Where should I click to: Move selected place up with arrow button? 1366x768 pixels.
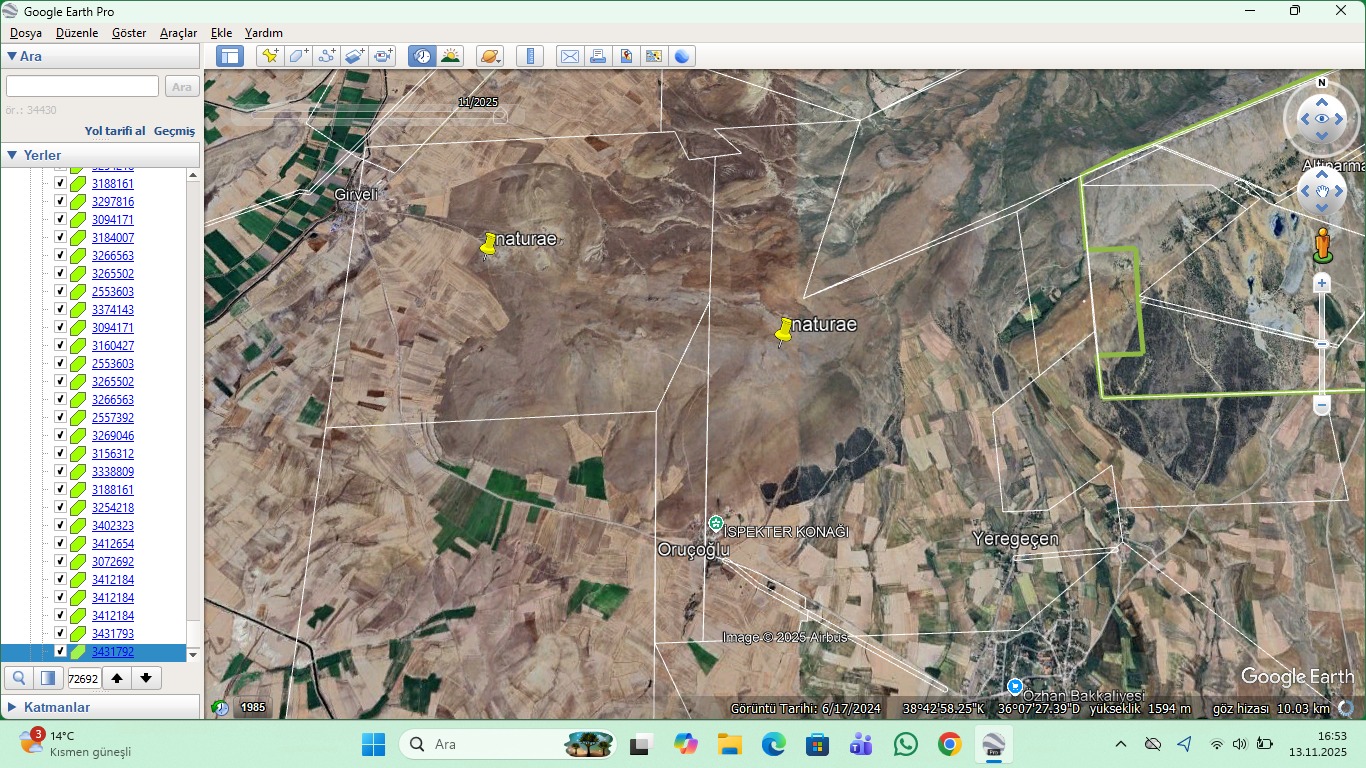click(117, 678)
